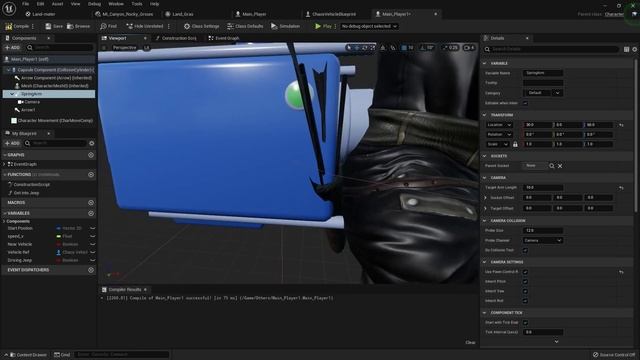The width and height of the screenshot is (640, 360).
Task: Click Add button in Components panel
Action: point(12,48)
